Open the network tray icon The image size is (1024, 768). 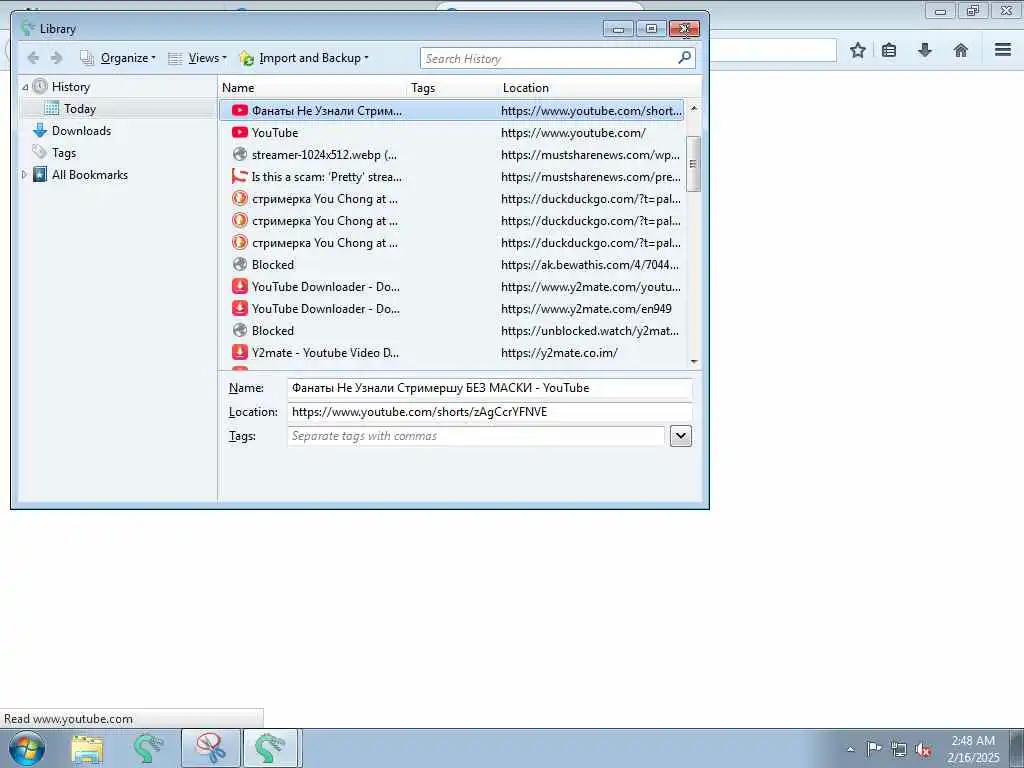coord(899,749)
